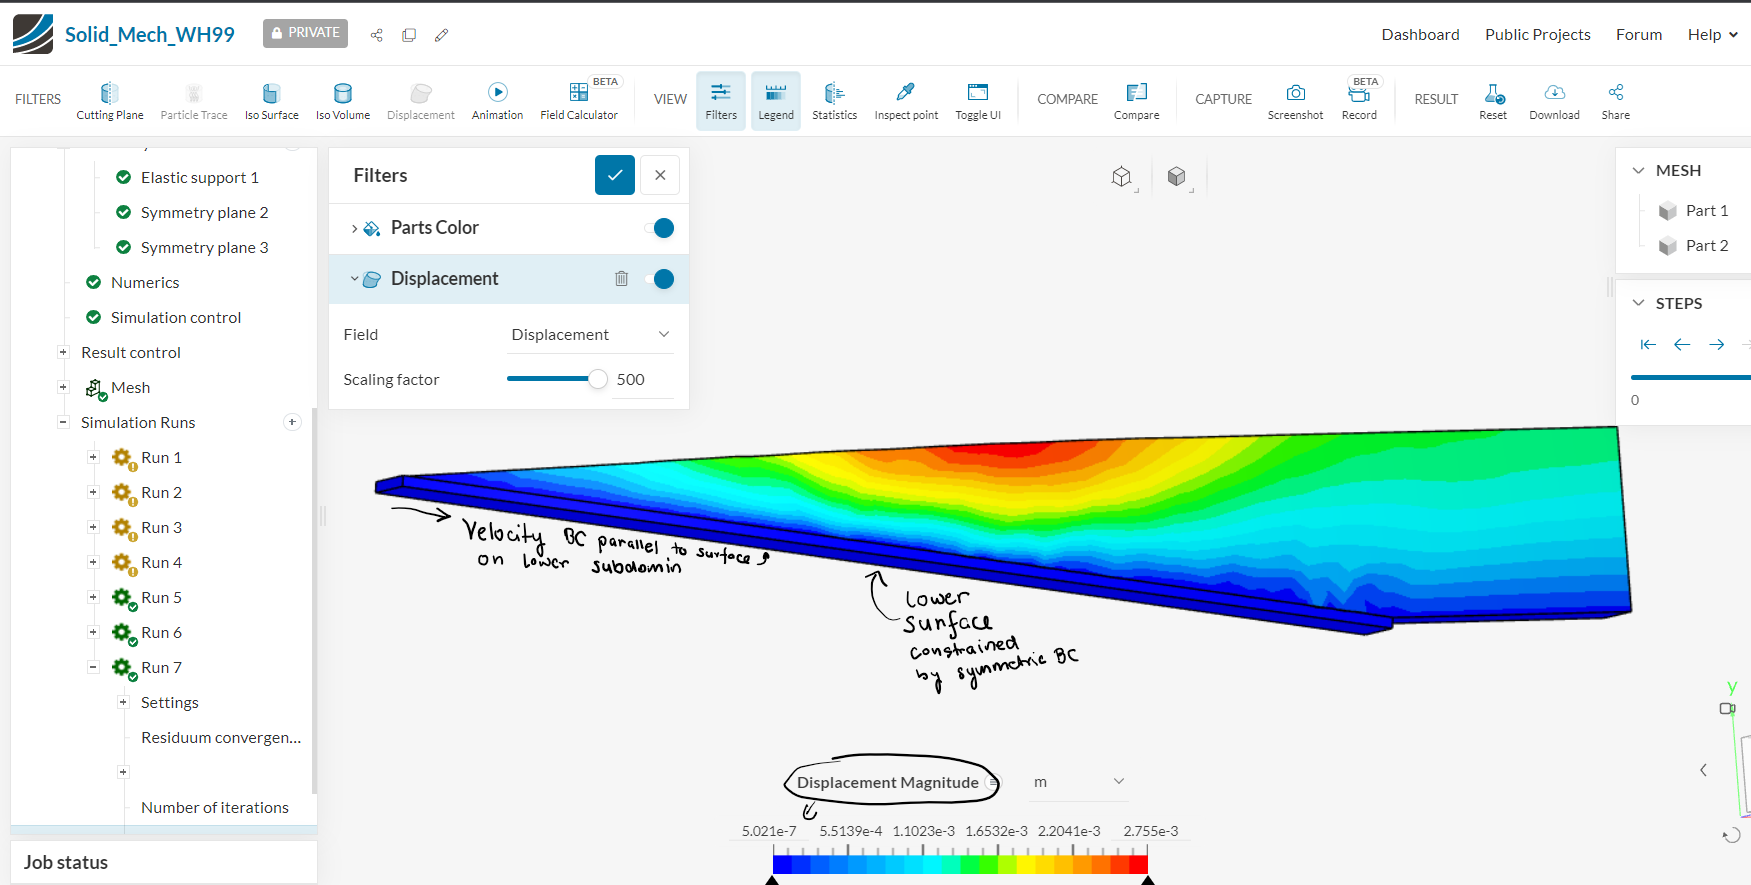1751x885 pixels.
Task: Reset the result view
Action: 1493,101
